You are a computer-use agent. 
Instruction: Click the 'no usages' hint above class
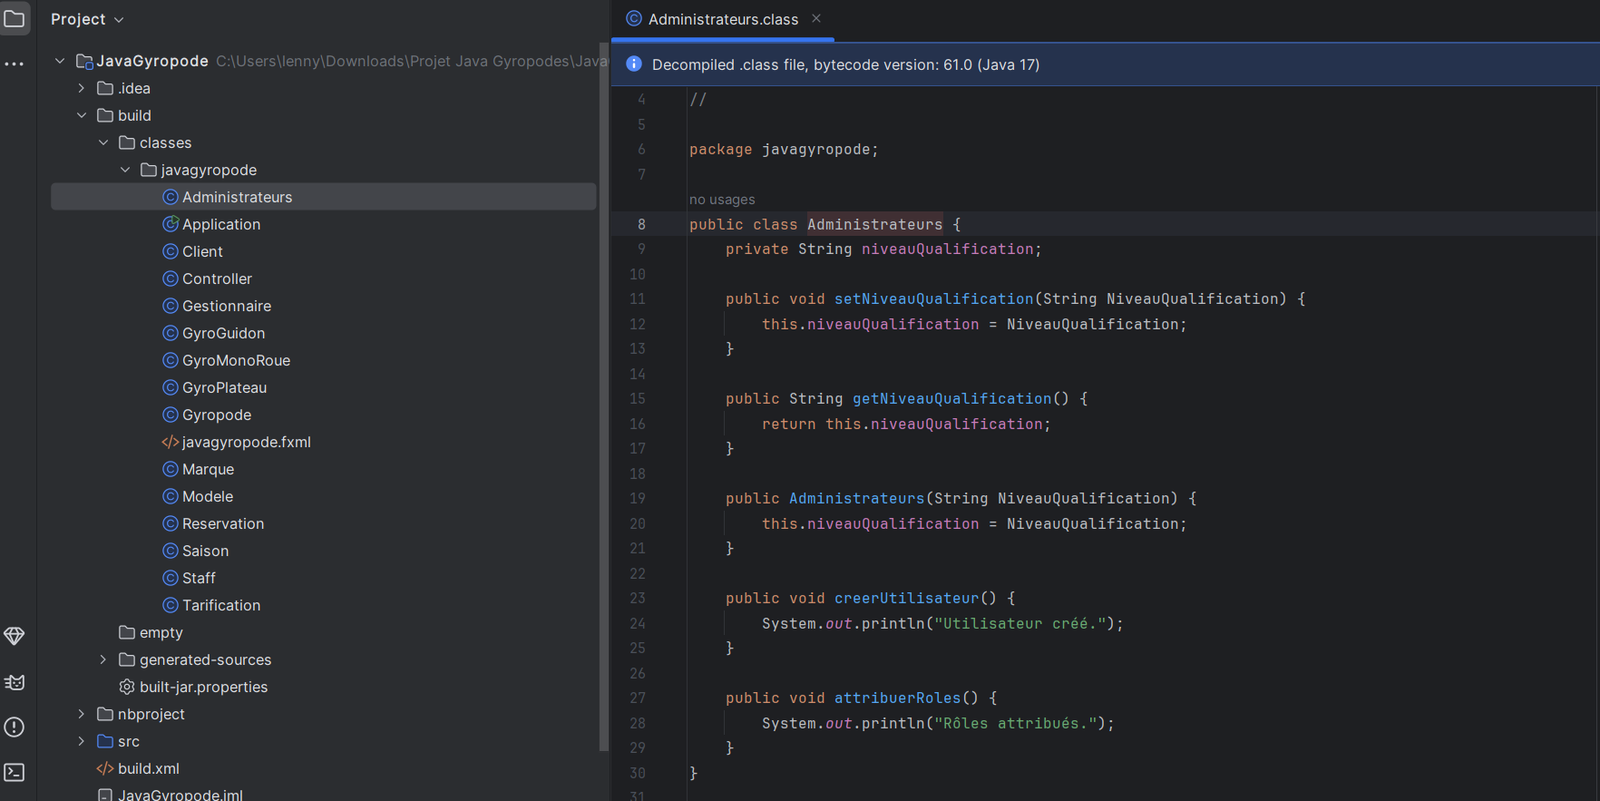(722, 200)
